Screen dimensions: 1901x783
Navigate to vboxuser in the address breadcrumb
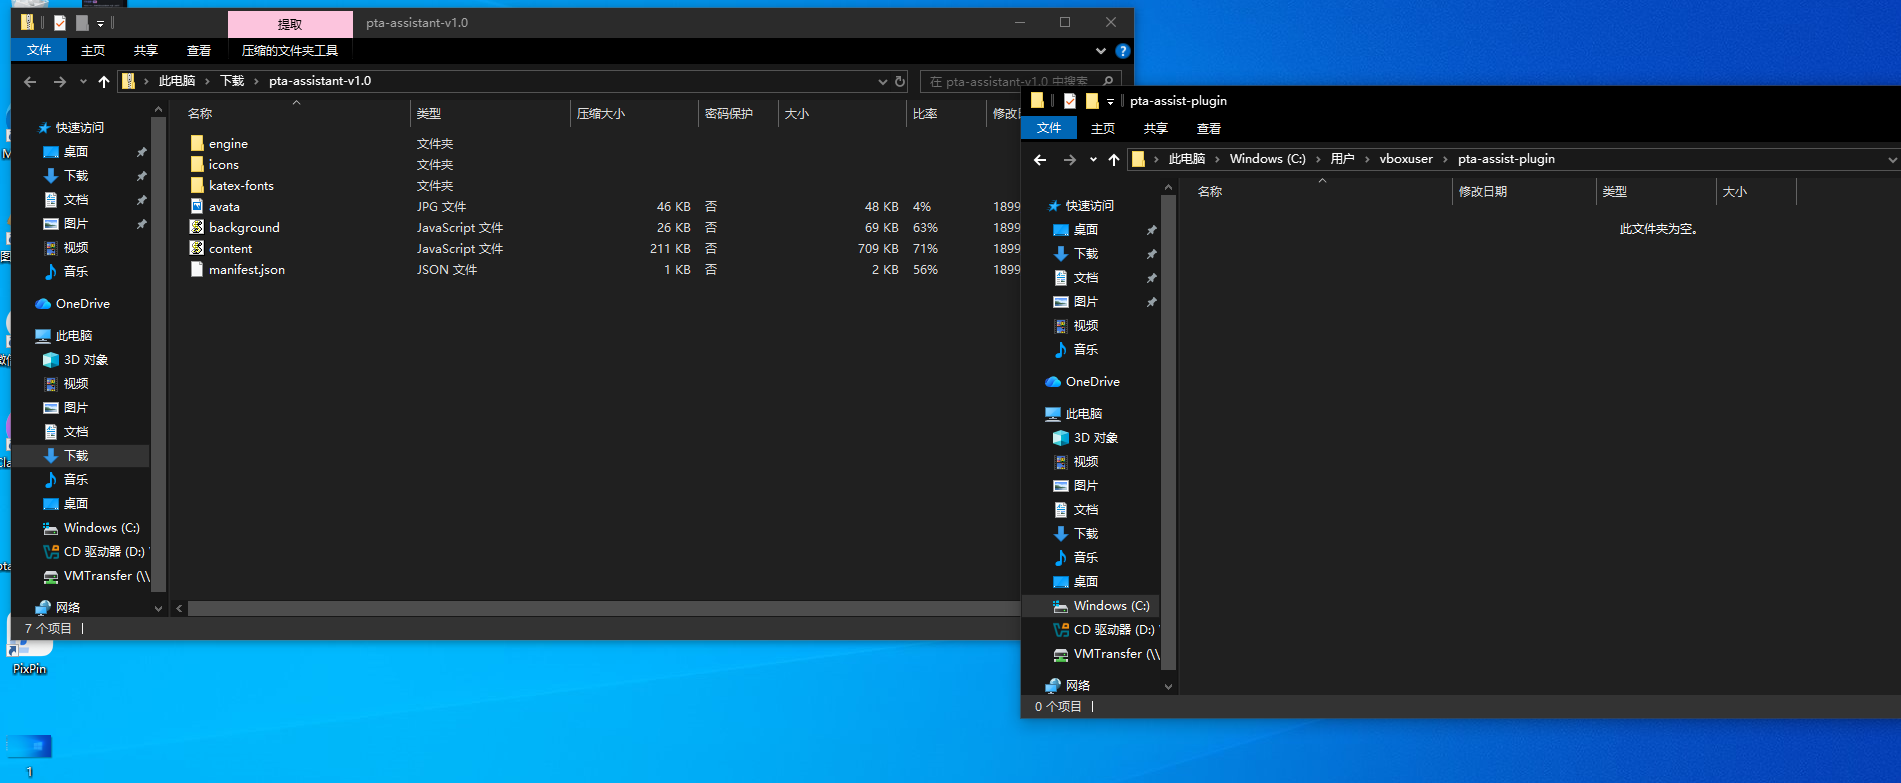click(1406, 160)
